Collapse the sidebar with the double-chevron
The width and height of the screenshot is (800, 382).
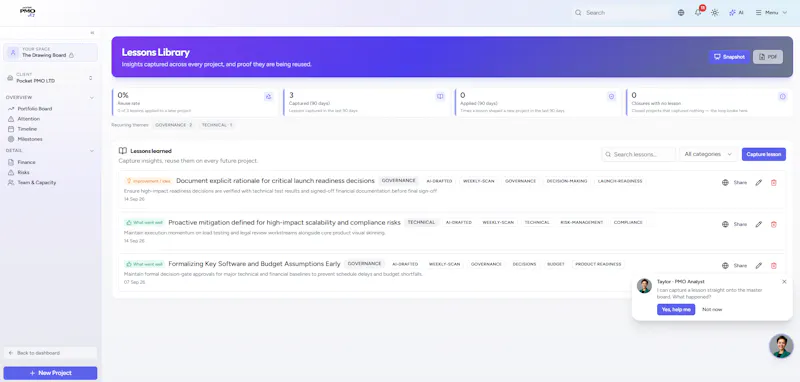[92, 33]
